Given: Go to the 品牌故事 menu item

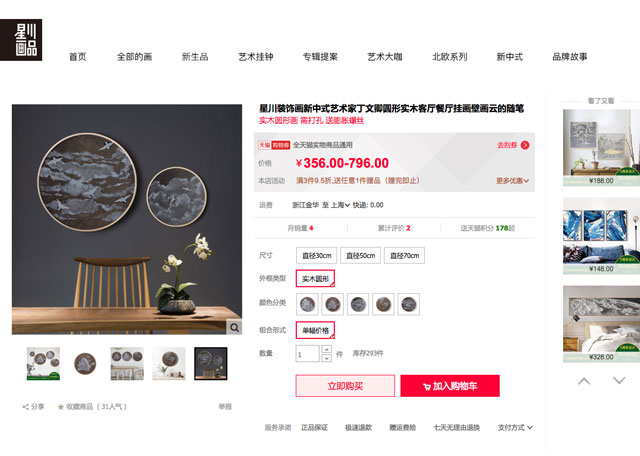Looking at the screenshot, I should click(570, 57).
